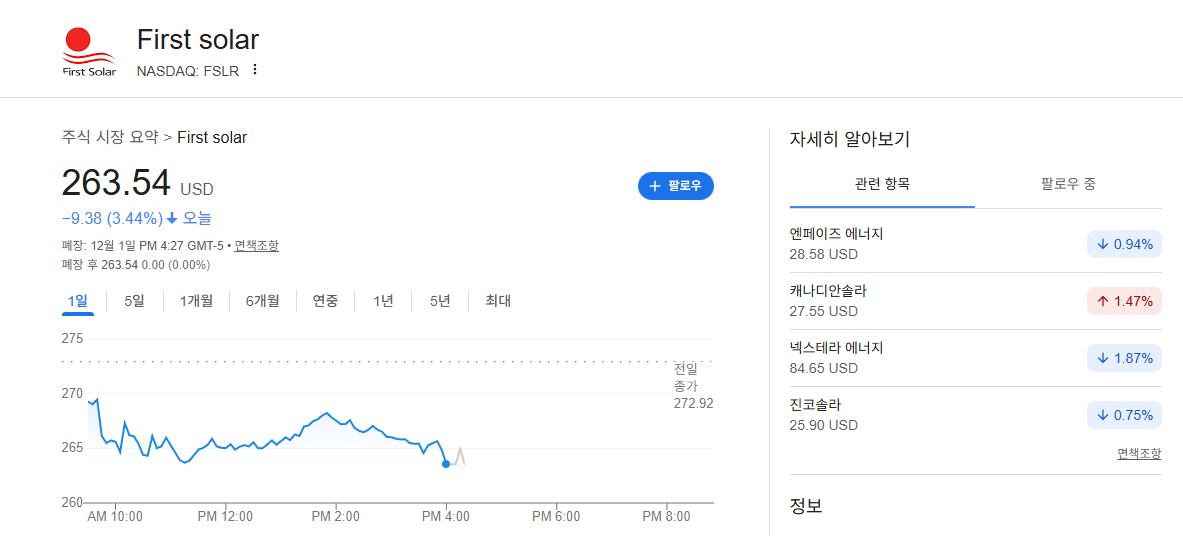Switch chart to 5일 range

(134, 301)
